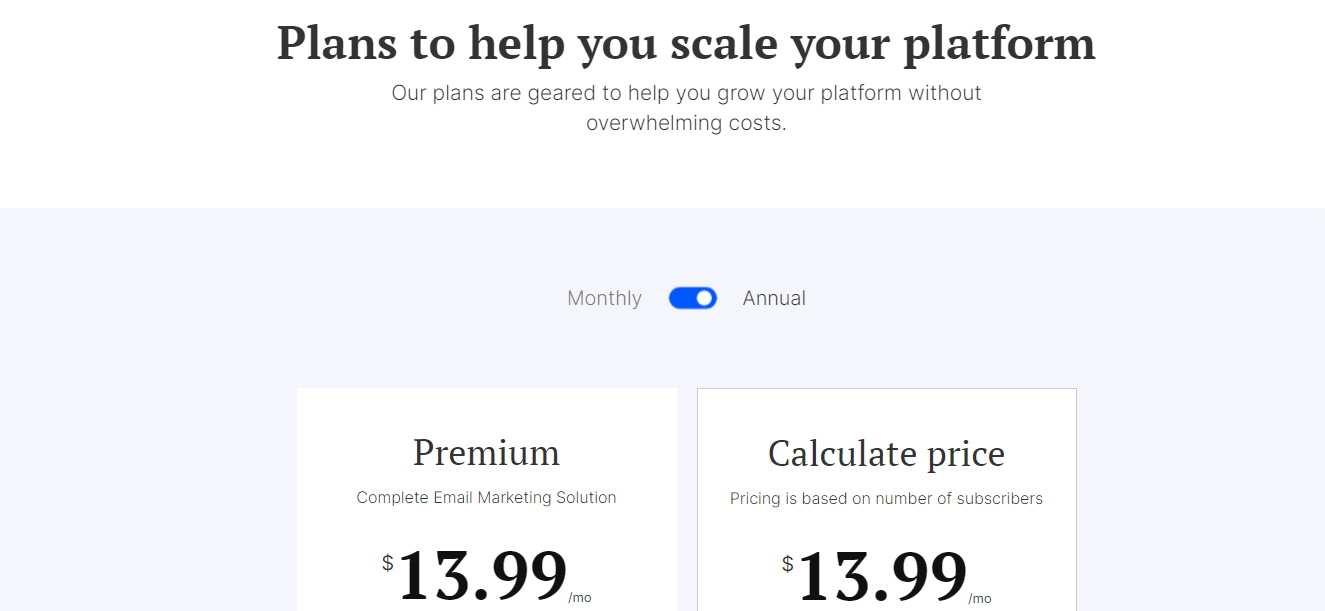Click 'Complete Email Marketing Solution' subtitle
The image size is (1325, 611).
click(x=486, y=497)
